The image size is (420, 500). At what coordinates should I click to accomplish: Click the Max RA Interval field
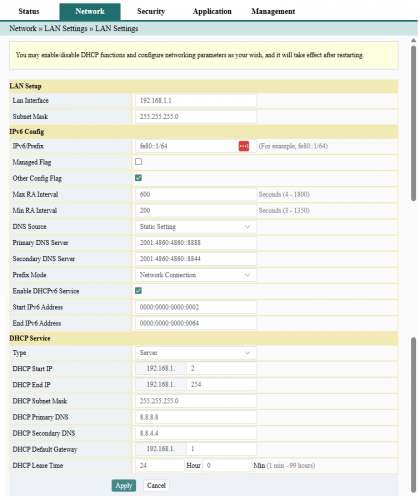196,194
